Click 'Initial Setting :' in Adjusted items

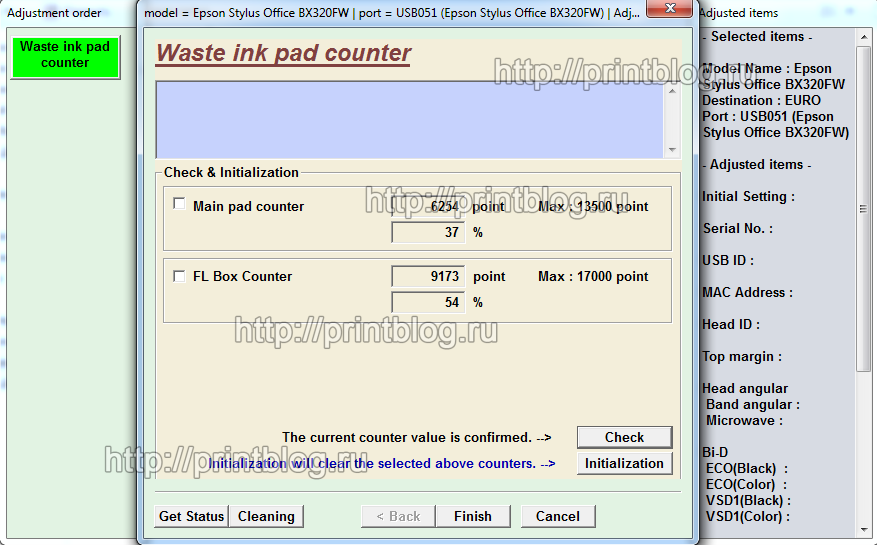(x=748, y=196)
